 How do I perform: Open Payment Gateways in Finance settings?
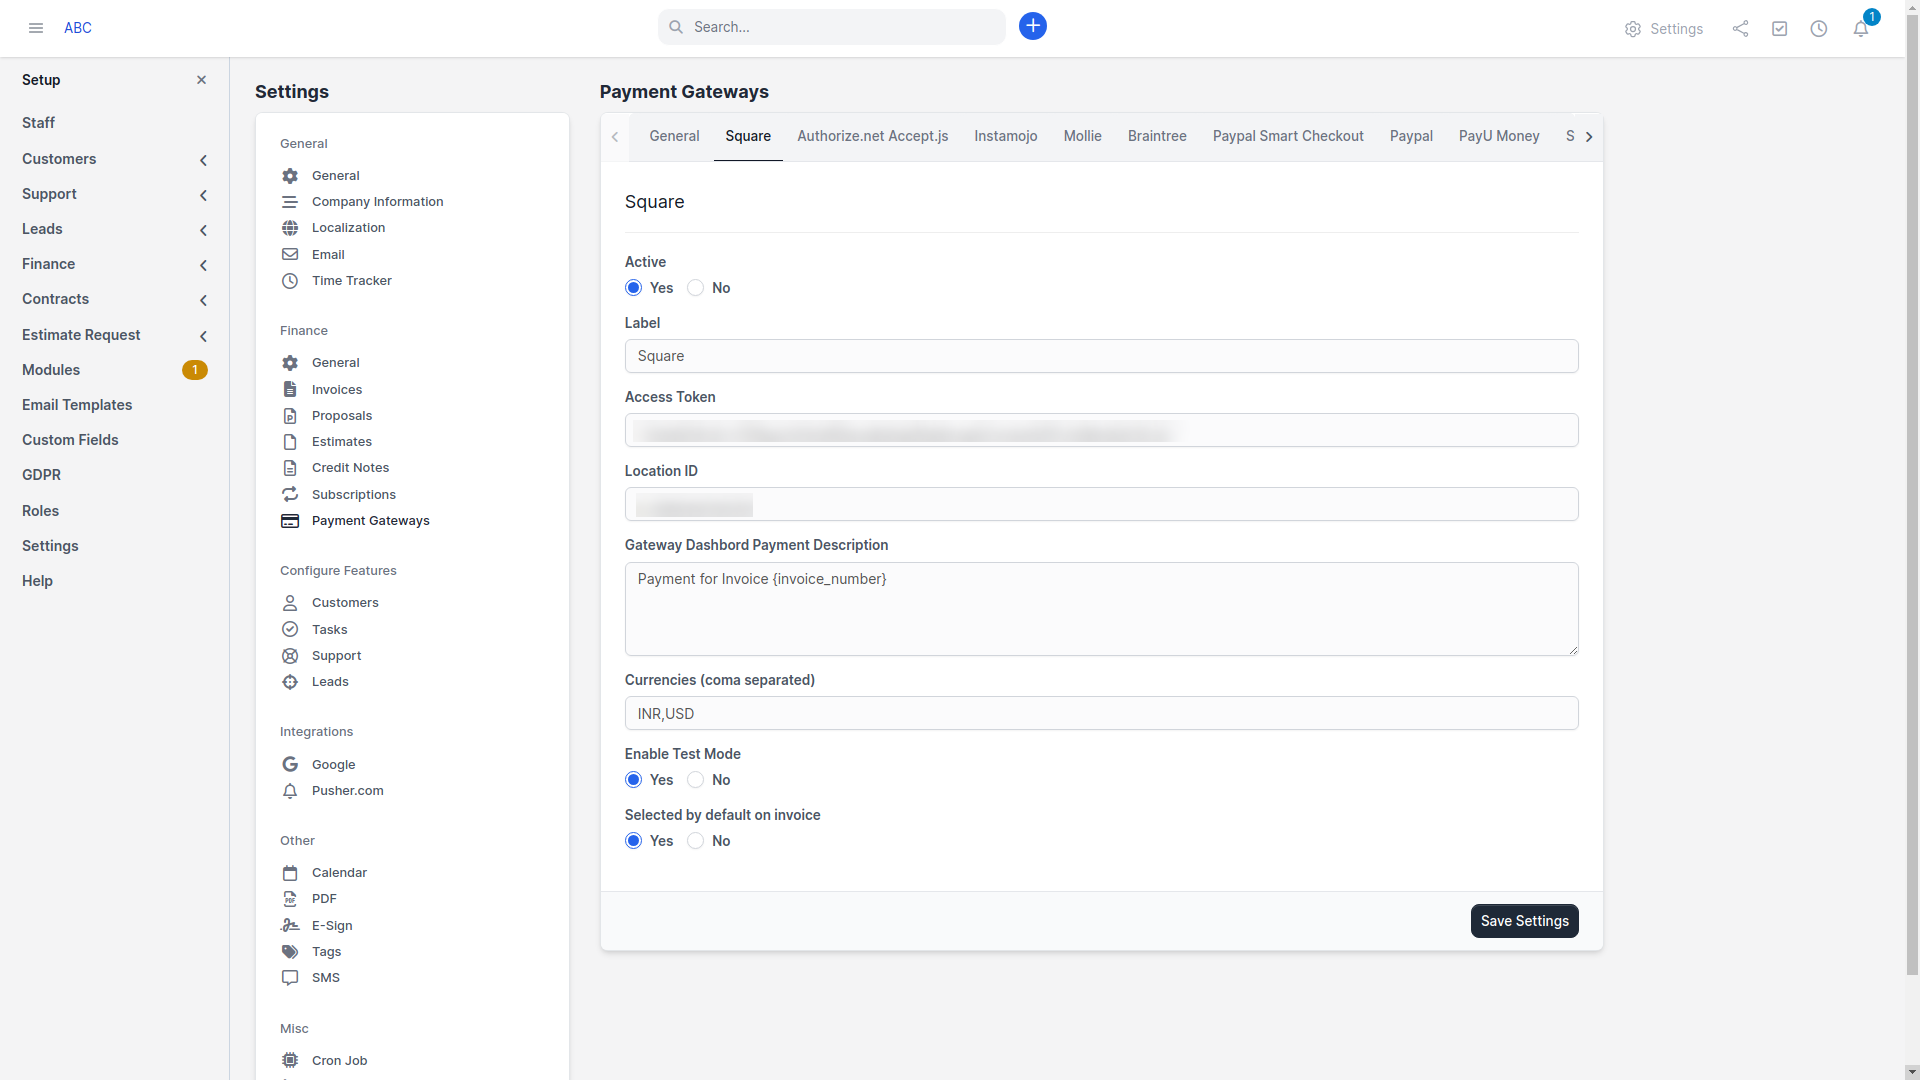368,520
